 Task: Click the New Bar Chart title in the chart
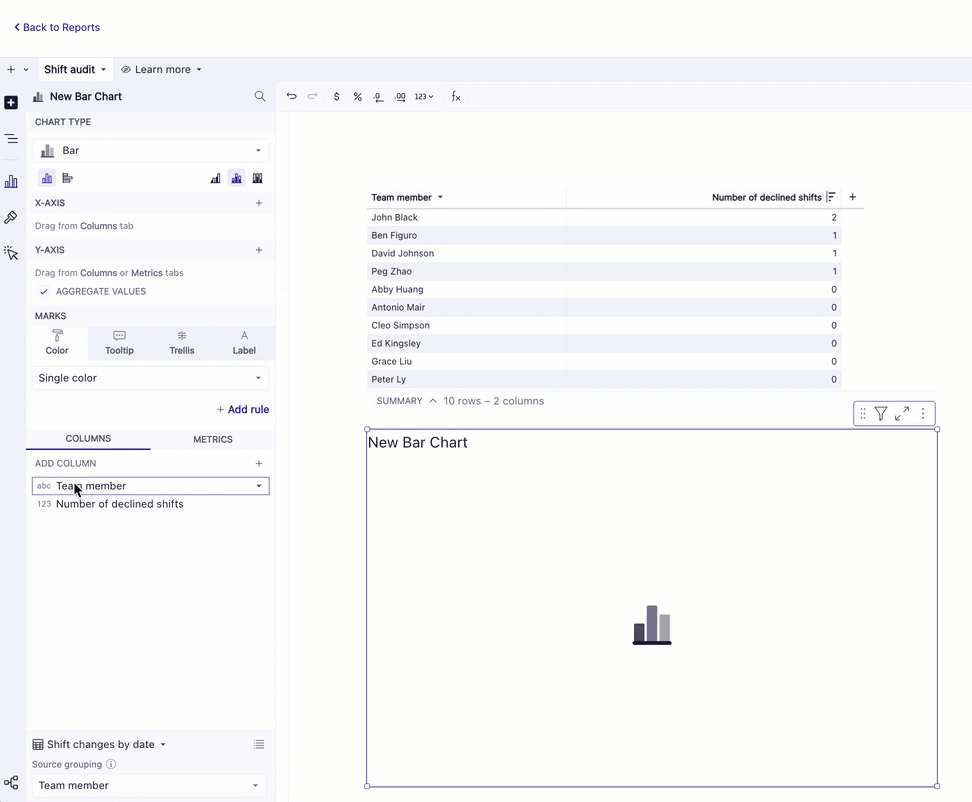418,443
